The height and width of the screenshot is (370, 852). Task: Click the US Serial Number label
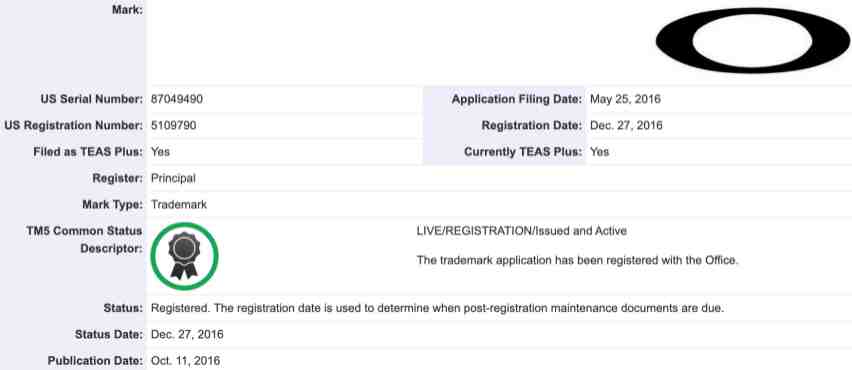pyautogui.click(x=92, y=99)
